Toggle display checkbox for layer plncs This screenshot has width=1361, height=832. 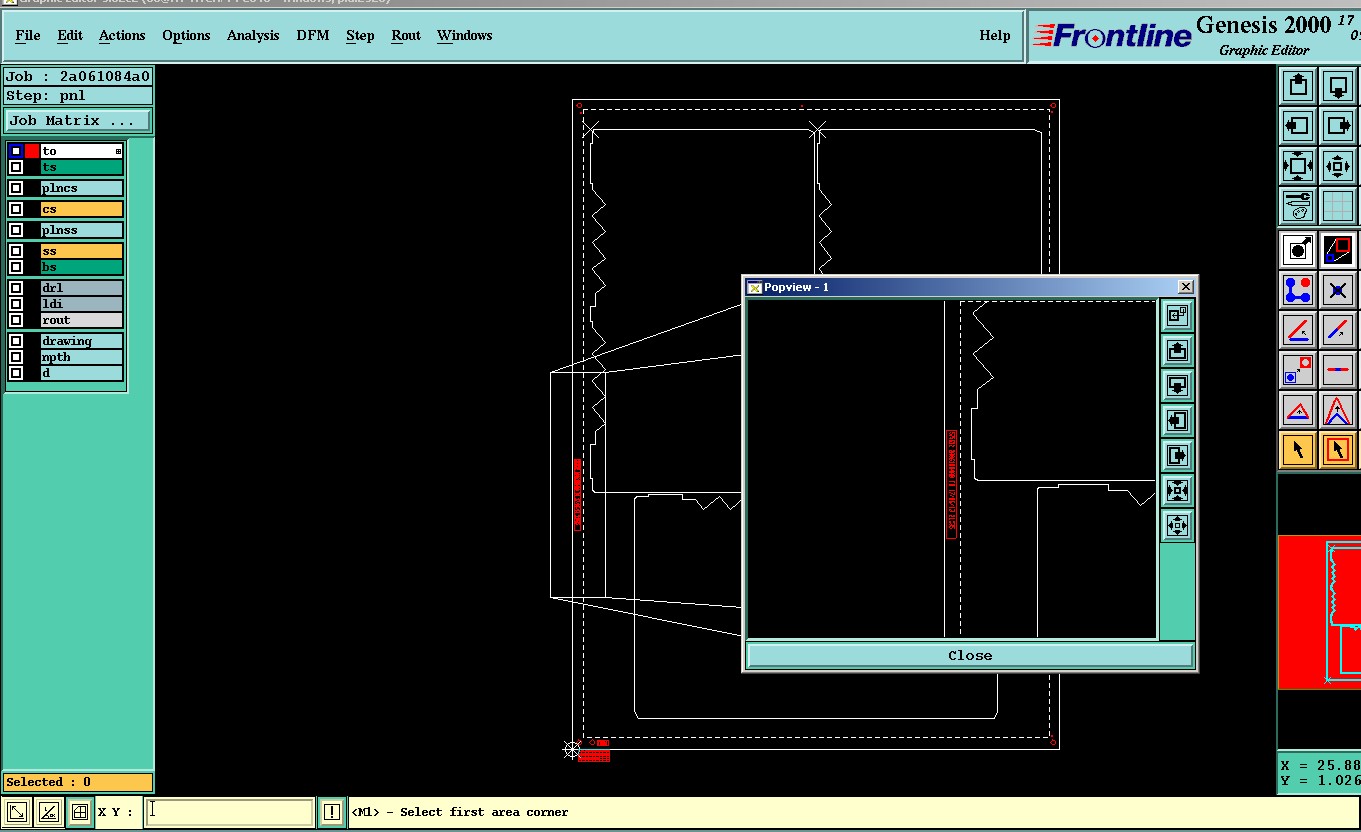point(16,188)
